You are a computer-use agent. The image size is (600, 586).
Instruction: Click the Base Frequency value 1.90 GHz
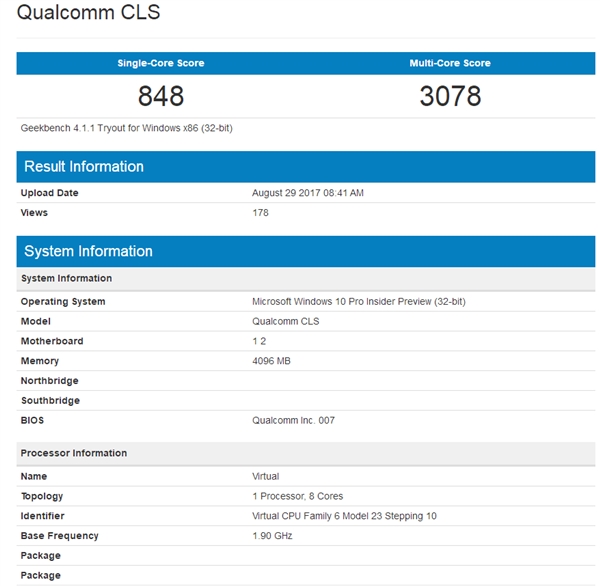(274, 536)
